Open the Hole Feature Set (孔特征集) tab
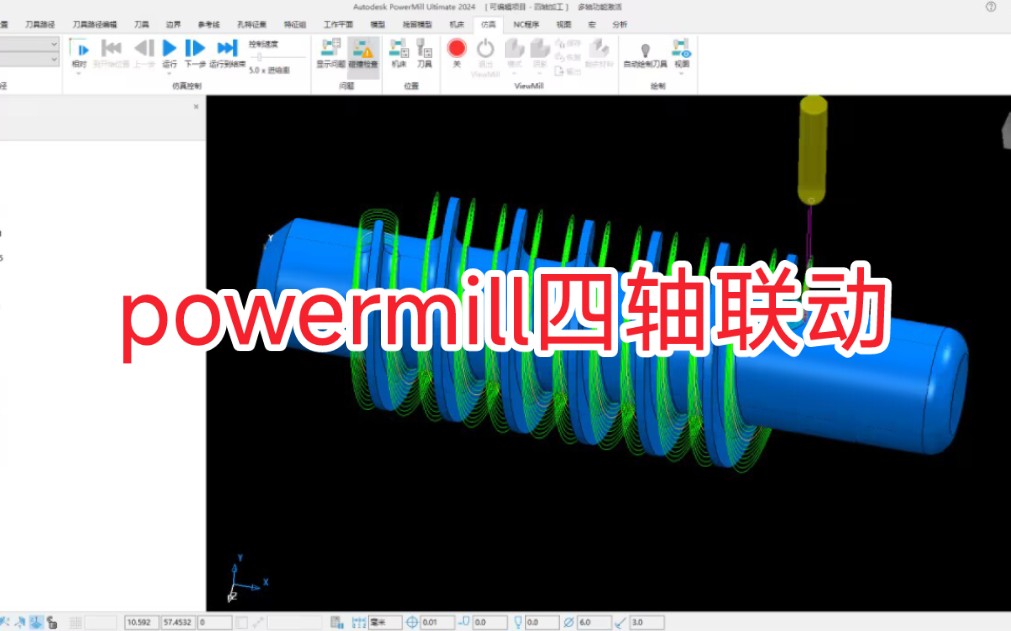 [251, 24]
